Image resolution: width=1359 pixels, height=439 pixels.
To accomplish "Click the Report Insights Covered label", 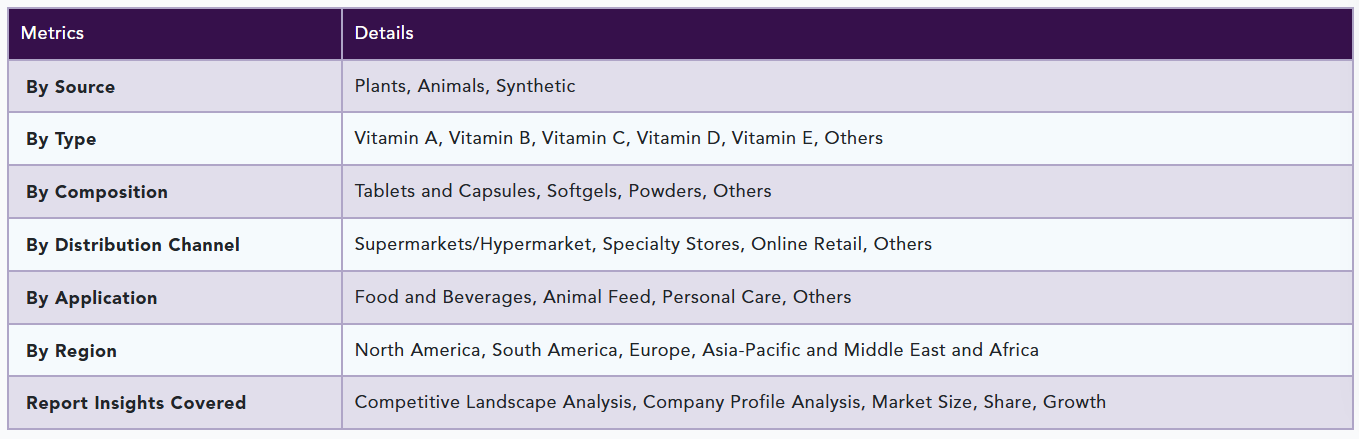I will click(136, 403).
